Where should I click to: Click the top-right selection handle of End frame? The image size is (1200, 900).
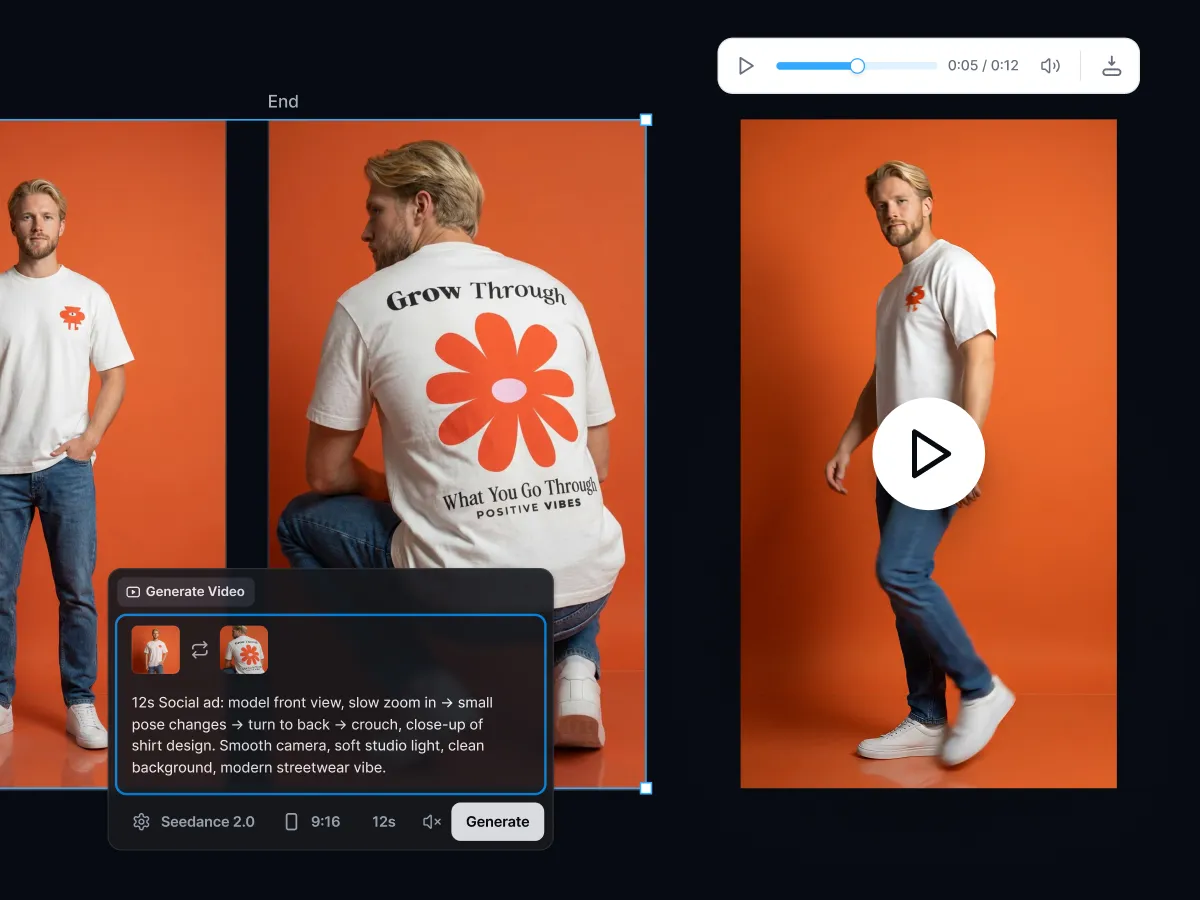pos(646,120)
